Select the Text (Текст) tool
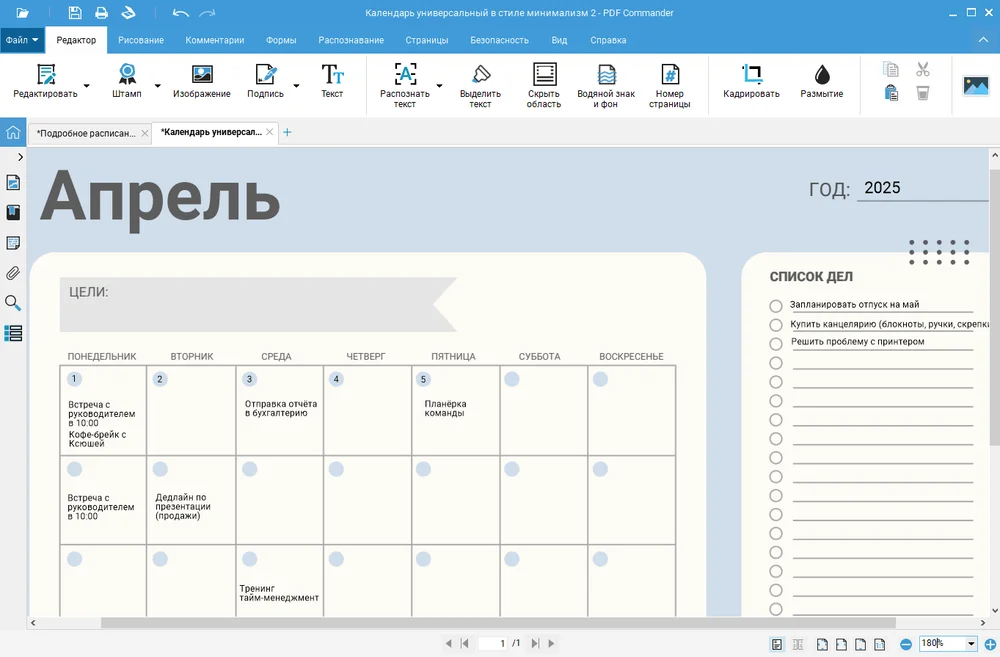Screen dimensions: 1000x657 (332, 80)
